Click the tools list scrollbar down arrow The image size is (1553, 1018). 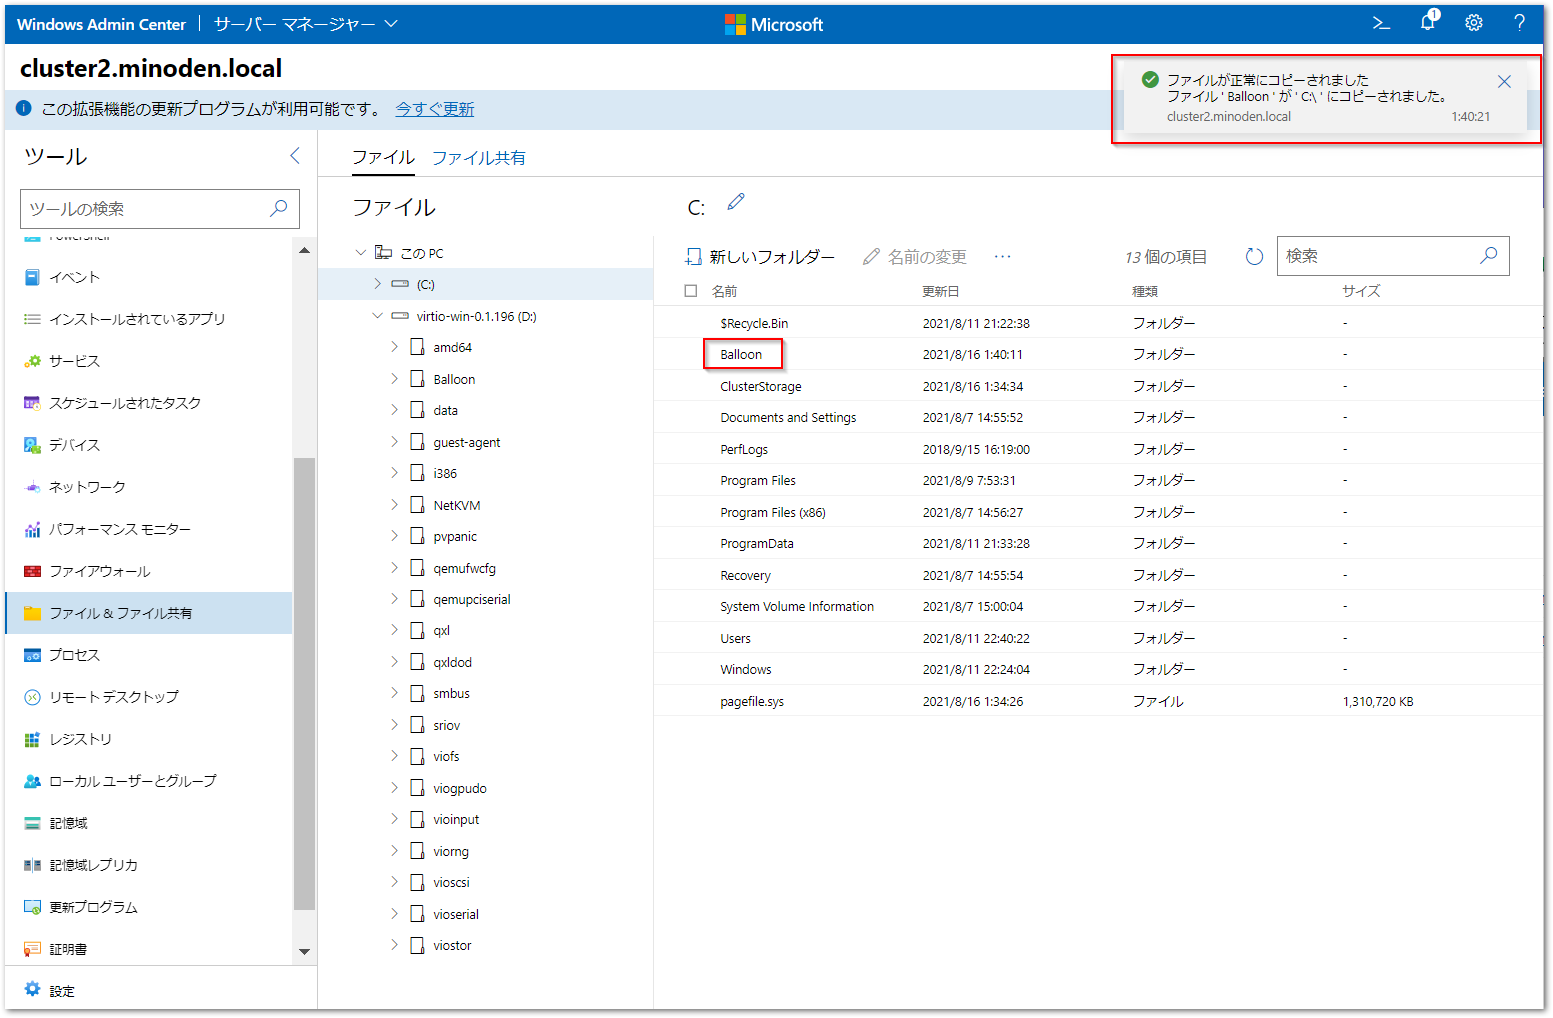coord(305,952)
